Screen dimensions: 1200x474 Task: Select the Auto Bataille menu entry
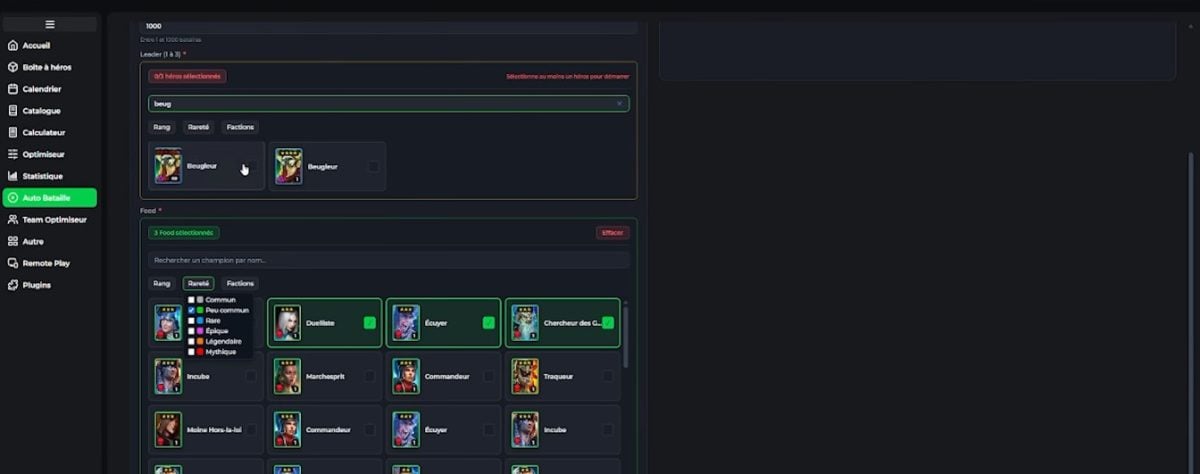[x=50, y=198]
